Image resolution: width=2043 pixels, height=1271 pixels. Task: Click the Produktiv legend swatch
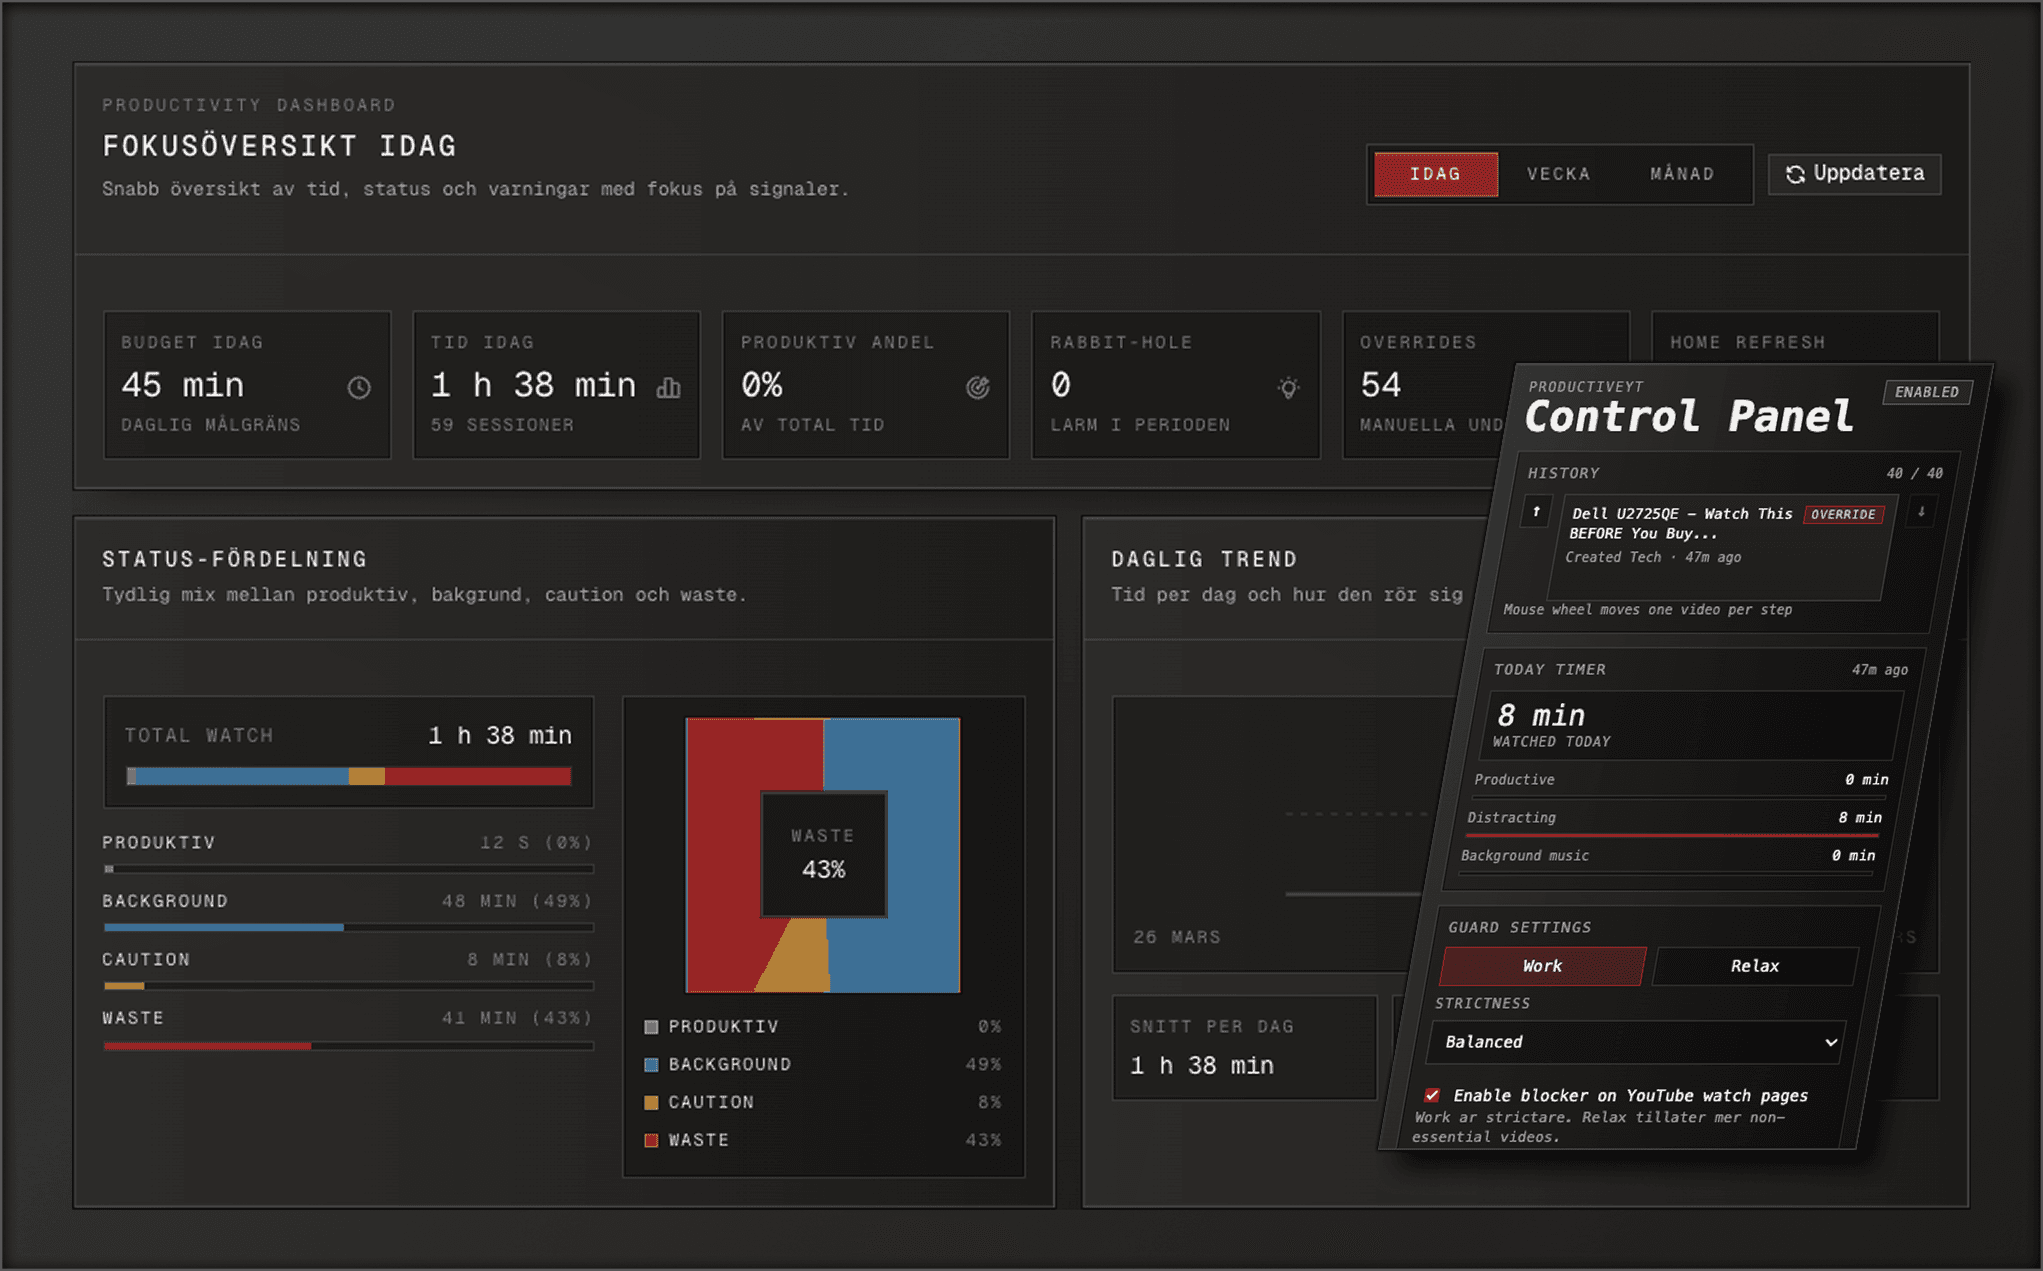pos(651,1027)
